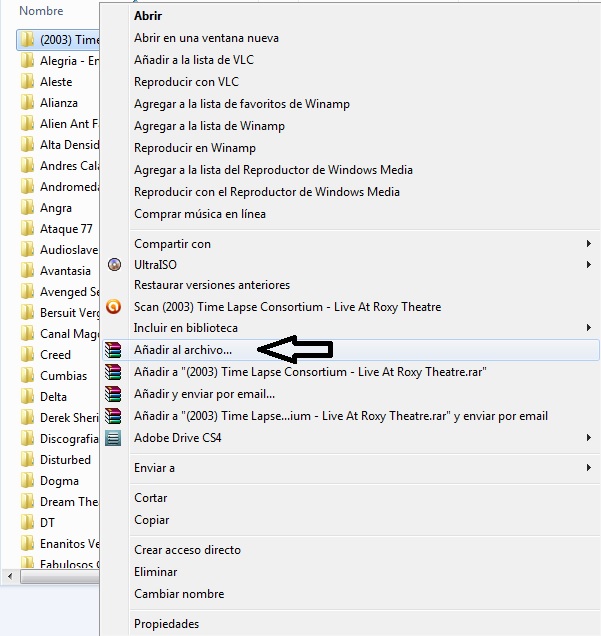Screen dimensions: 601x636
Task: Choose Añadir a la lista de VLC
Action: 194,60
